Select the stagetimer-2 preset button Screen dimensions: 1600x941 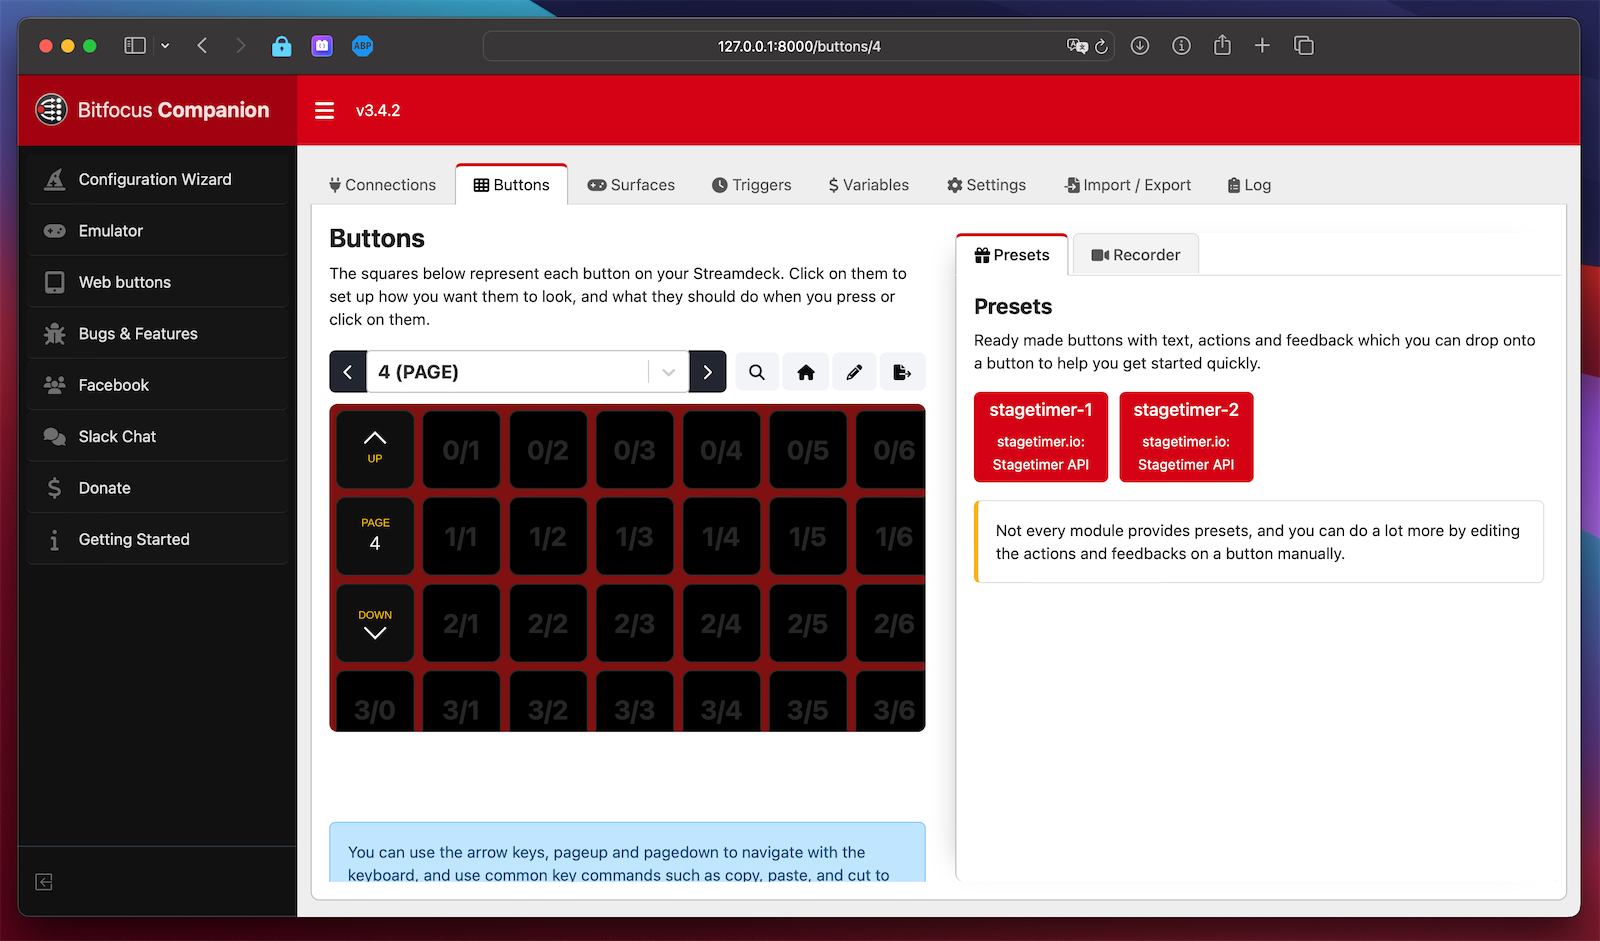[x=1186, y=437]
